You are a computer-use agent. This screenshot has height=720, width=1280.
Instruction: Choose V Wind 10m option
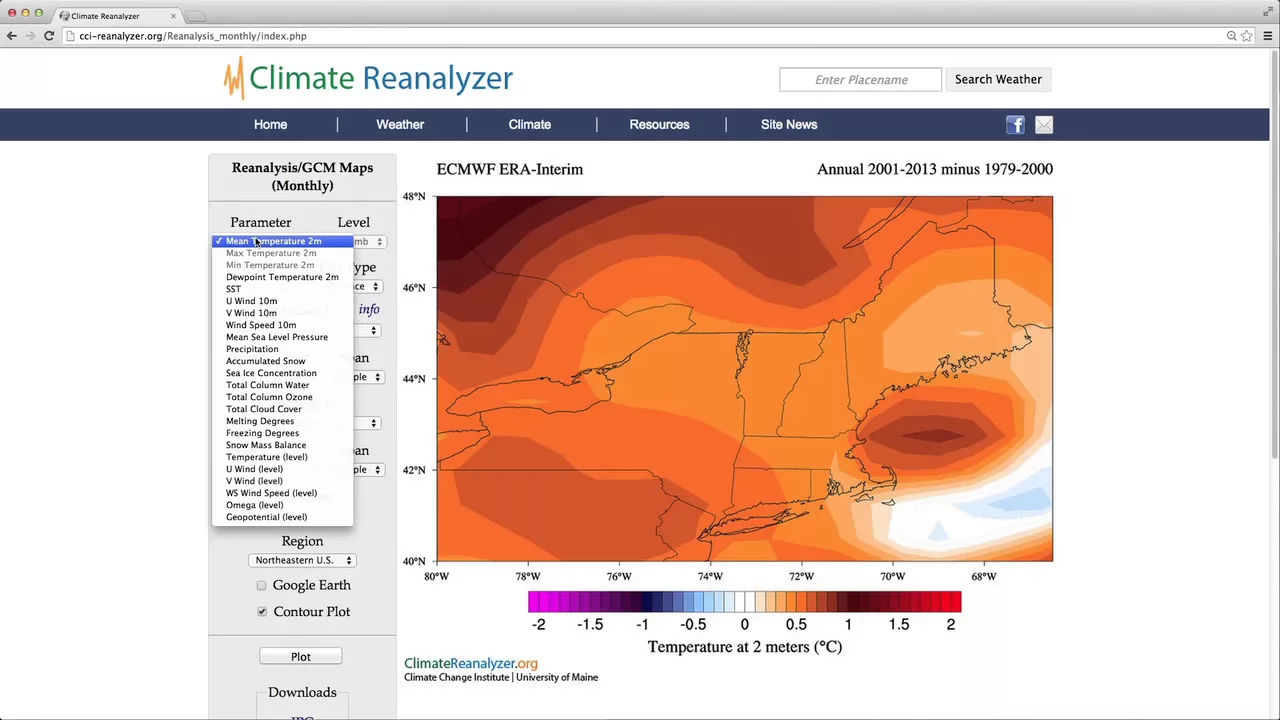pyautogui.click(x=282, y=313)
